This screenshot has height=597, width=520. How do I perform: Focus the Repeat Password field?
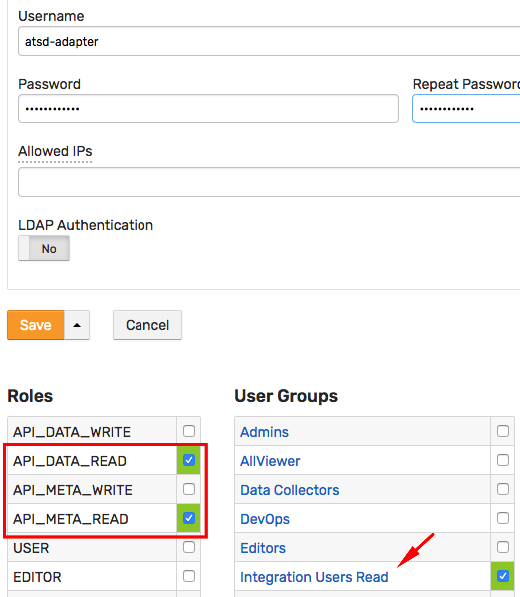(x=466, y=109)
